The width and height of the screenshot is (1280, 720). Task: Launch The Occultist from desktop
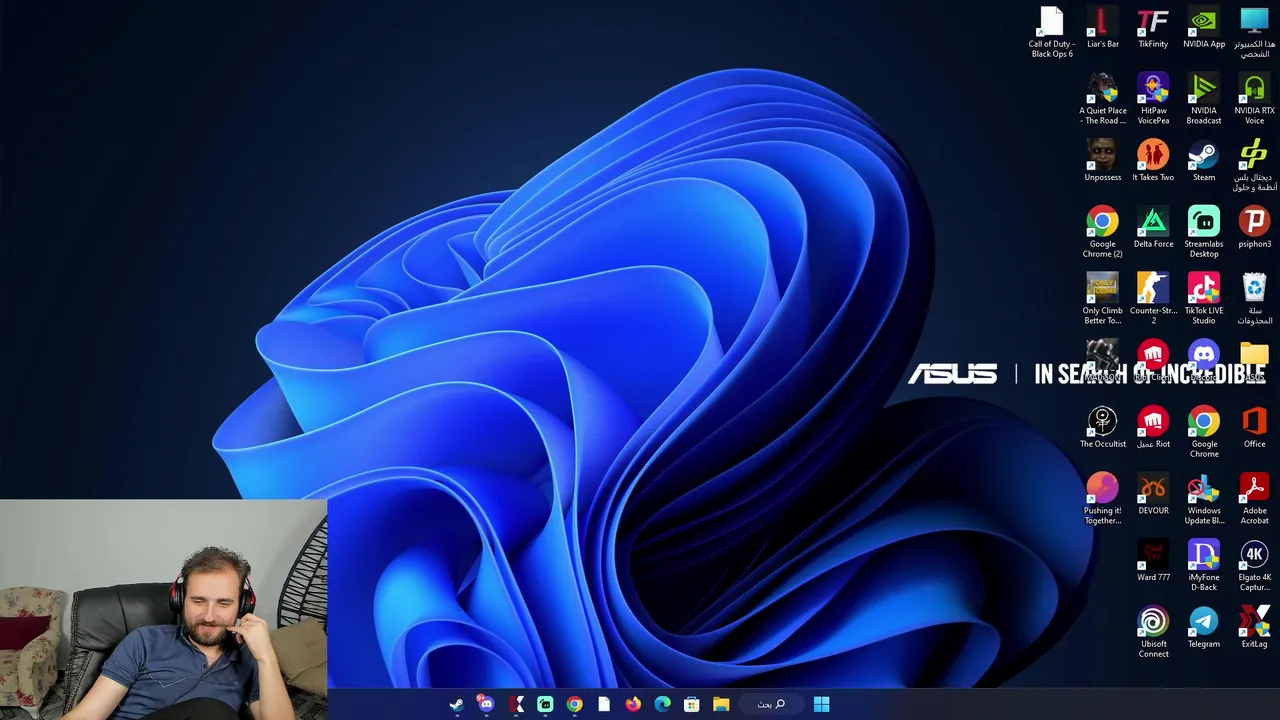pyautogui.click(x=1102, y=428)
